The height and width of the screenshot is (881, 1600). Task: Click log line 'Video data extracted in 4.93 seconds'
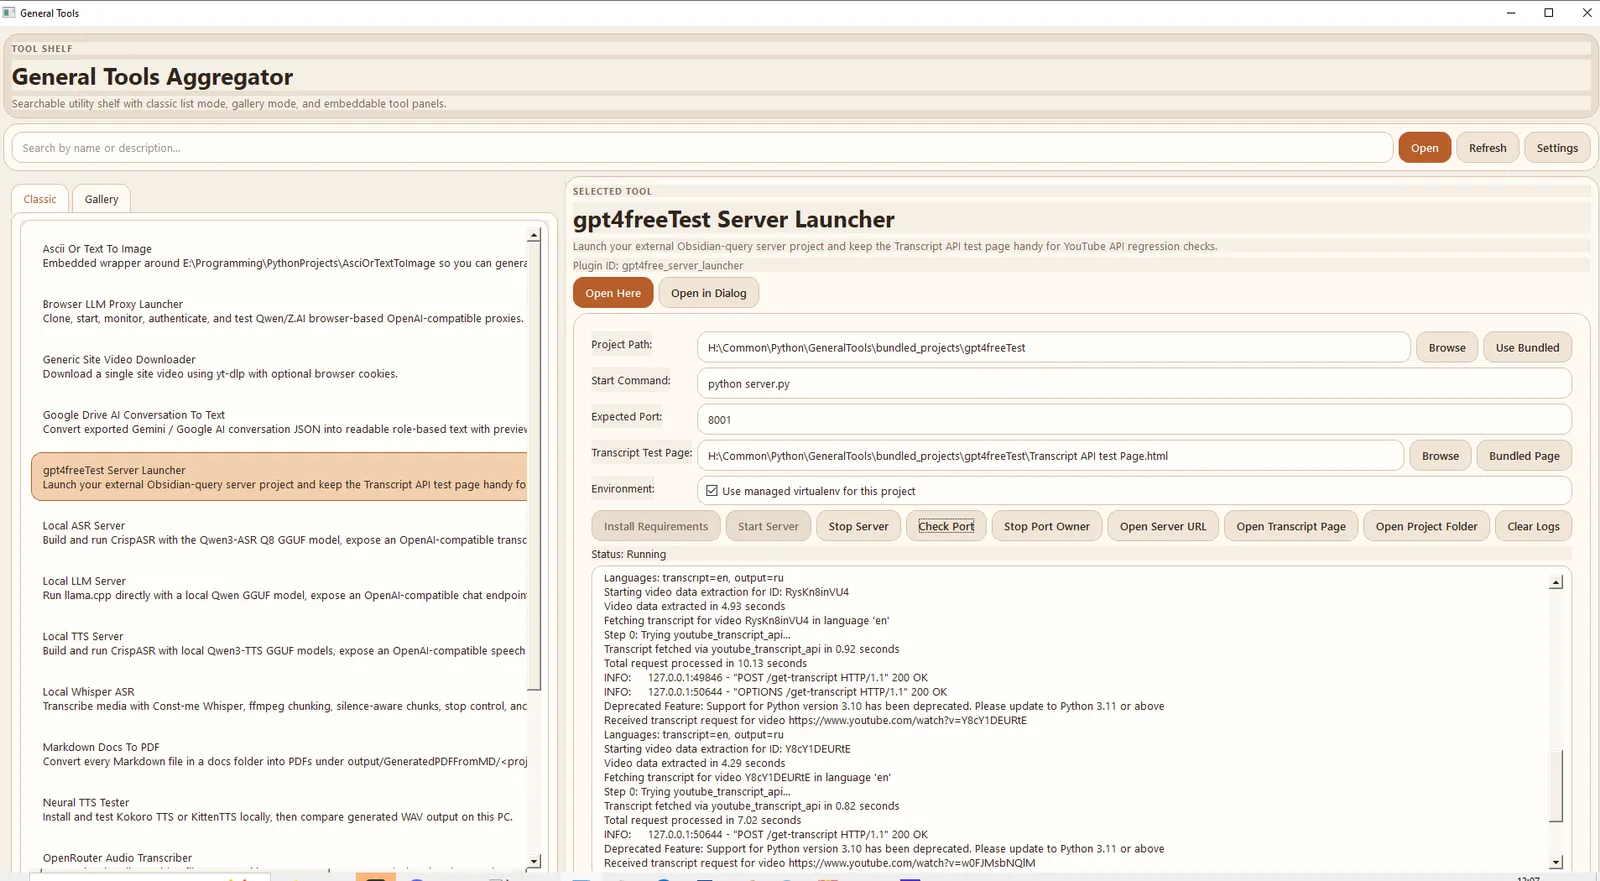(694, 606)
